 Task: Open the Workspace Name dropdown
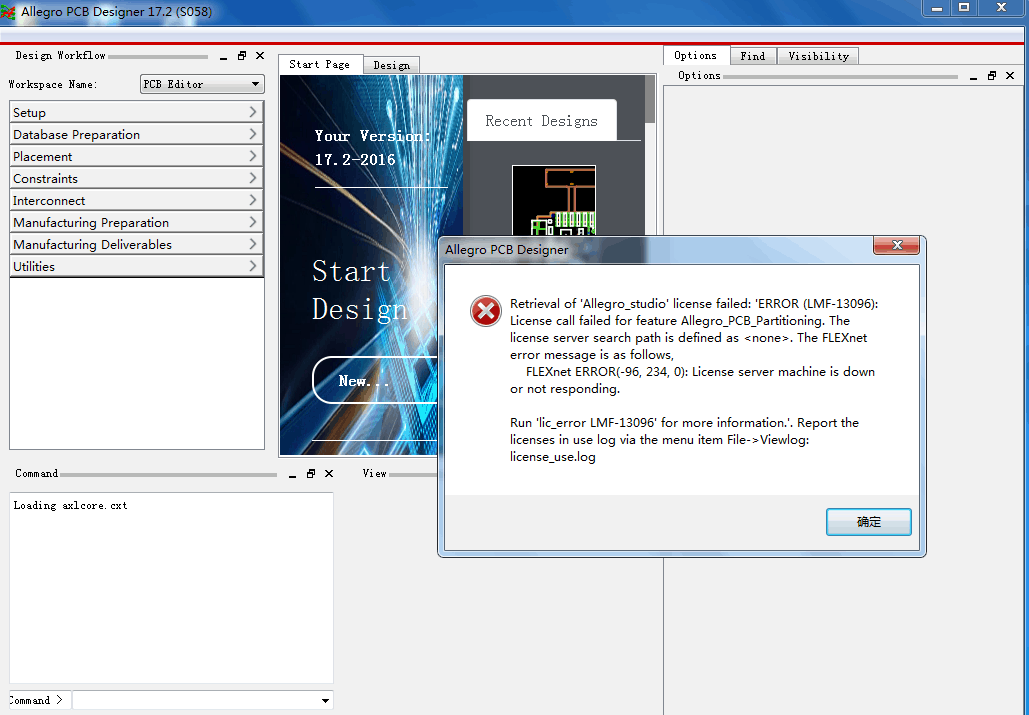(x=202, y=84)
